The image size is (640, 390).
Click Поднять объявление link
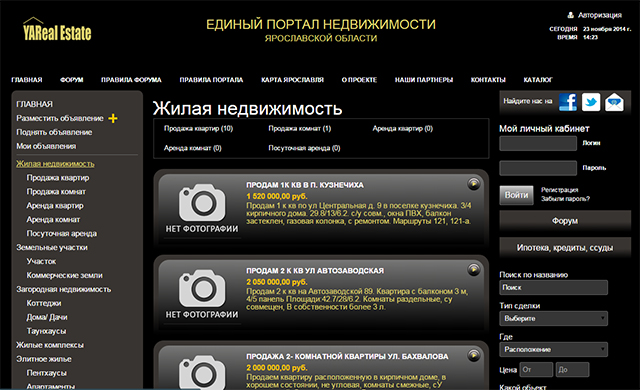(x=54, y=132)
